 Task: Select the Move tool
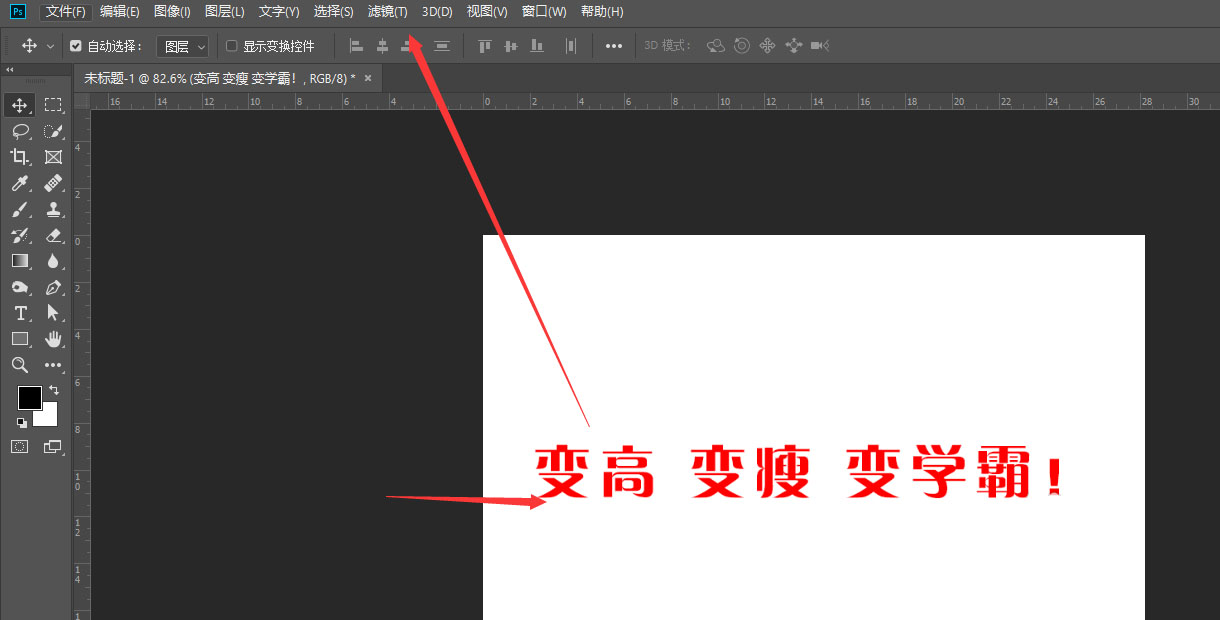20,104
